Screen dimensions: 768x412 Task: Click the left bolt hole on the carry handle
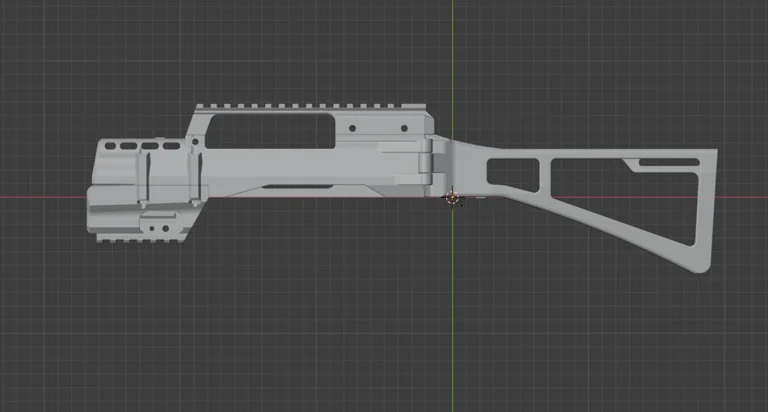pyautogui.click(x=351, y=128)
